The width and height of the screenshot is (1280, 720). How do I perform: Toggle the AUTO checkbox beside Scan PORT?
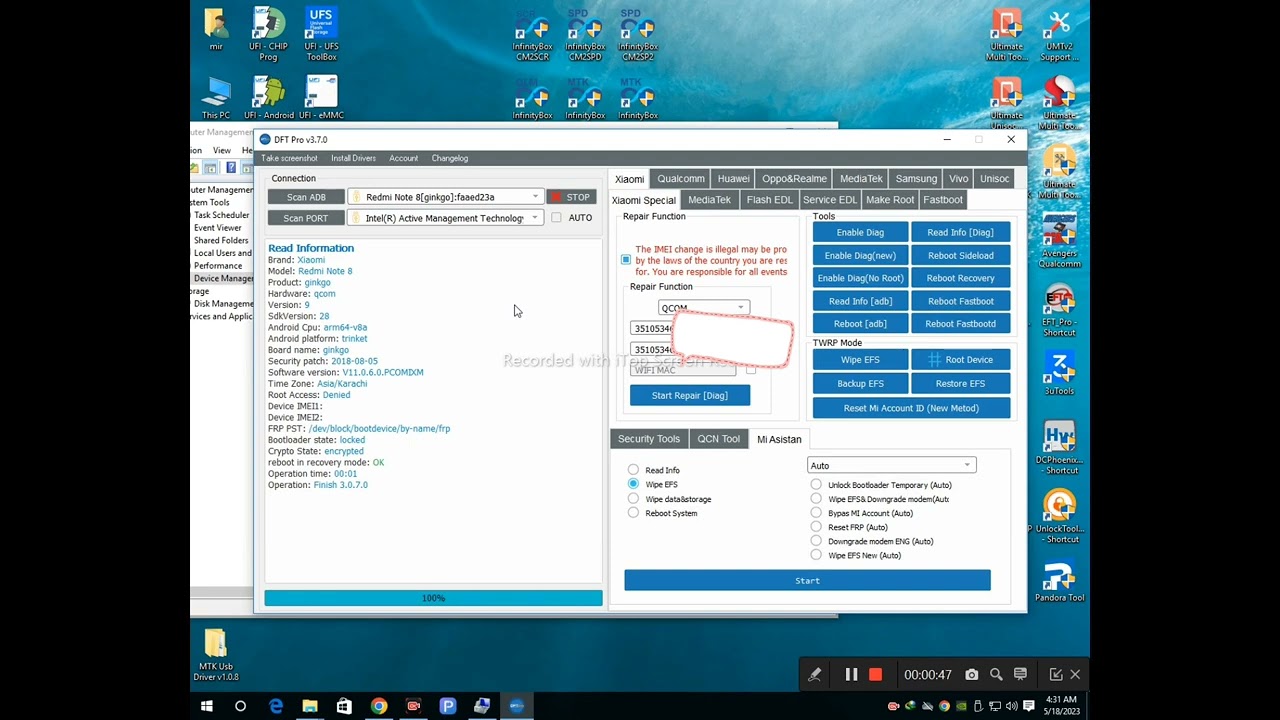pos(557,218)
